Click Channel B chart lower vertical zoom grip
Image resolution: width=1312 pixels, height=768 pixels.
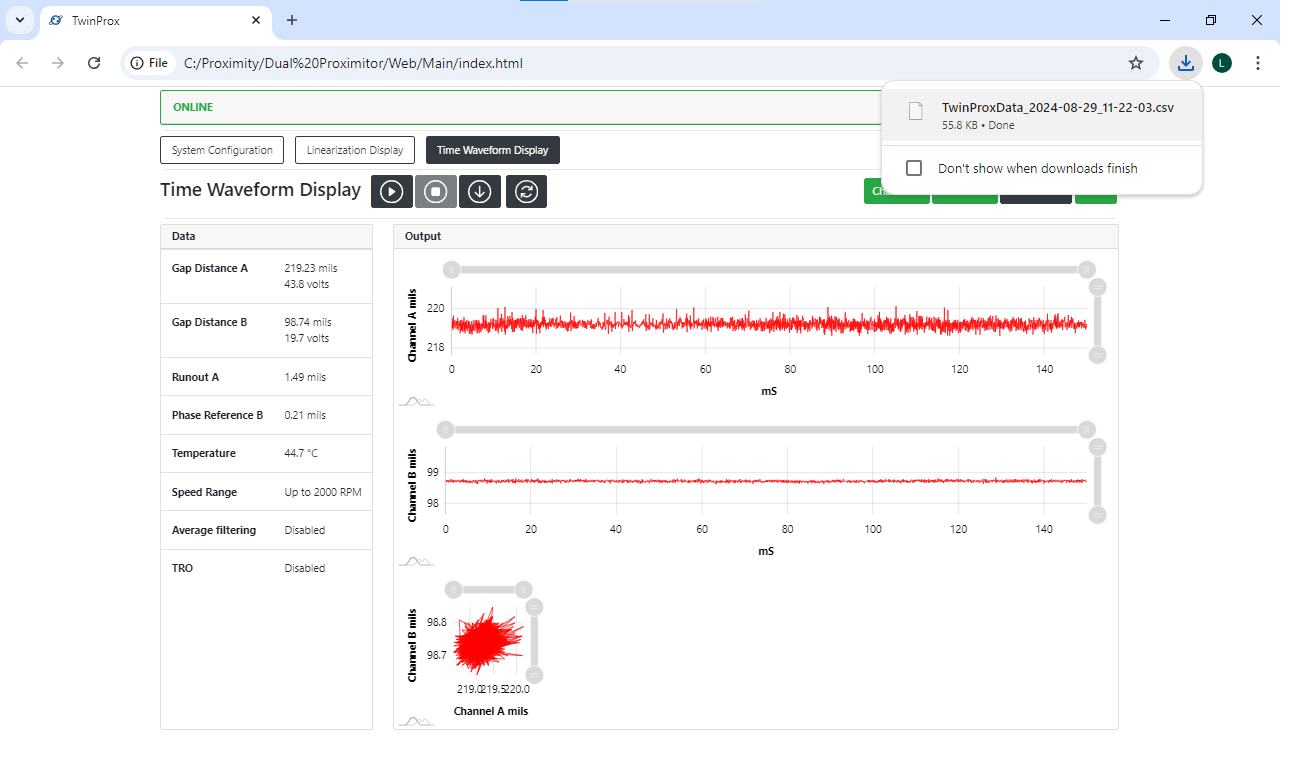click(x=1097, y=515)
